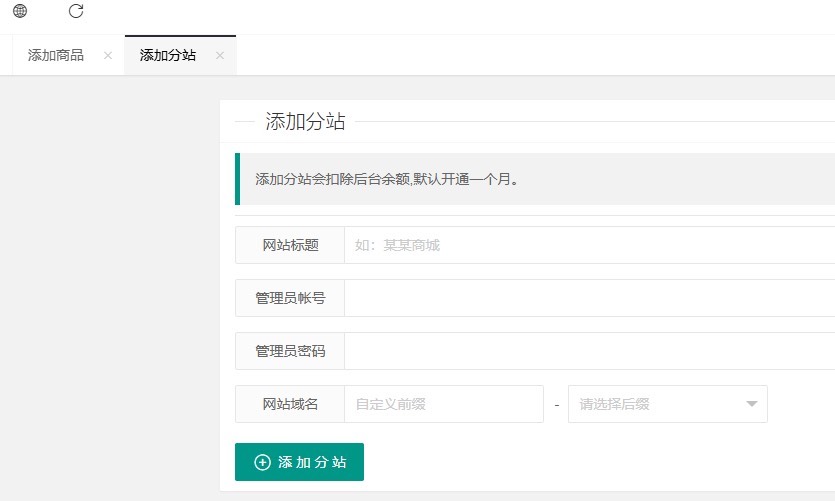This screenshot has height=501, width=835.
Task: Click the 网站标题 field label
Action: 290,245
